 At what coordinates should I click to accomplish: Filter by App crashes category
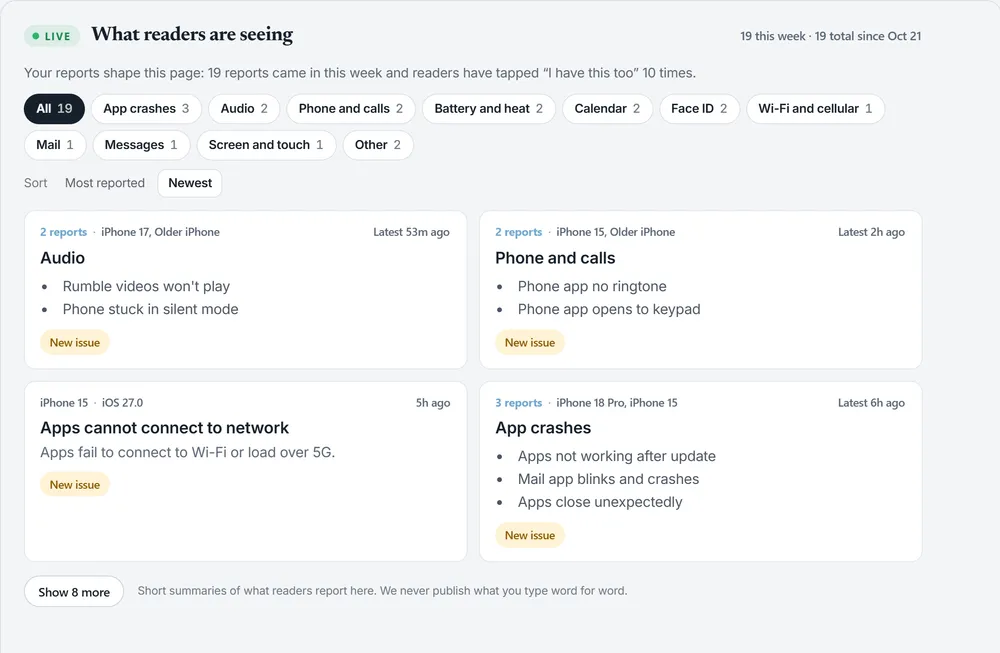[x=146, y=108]
